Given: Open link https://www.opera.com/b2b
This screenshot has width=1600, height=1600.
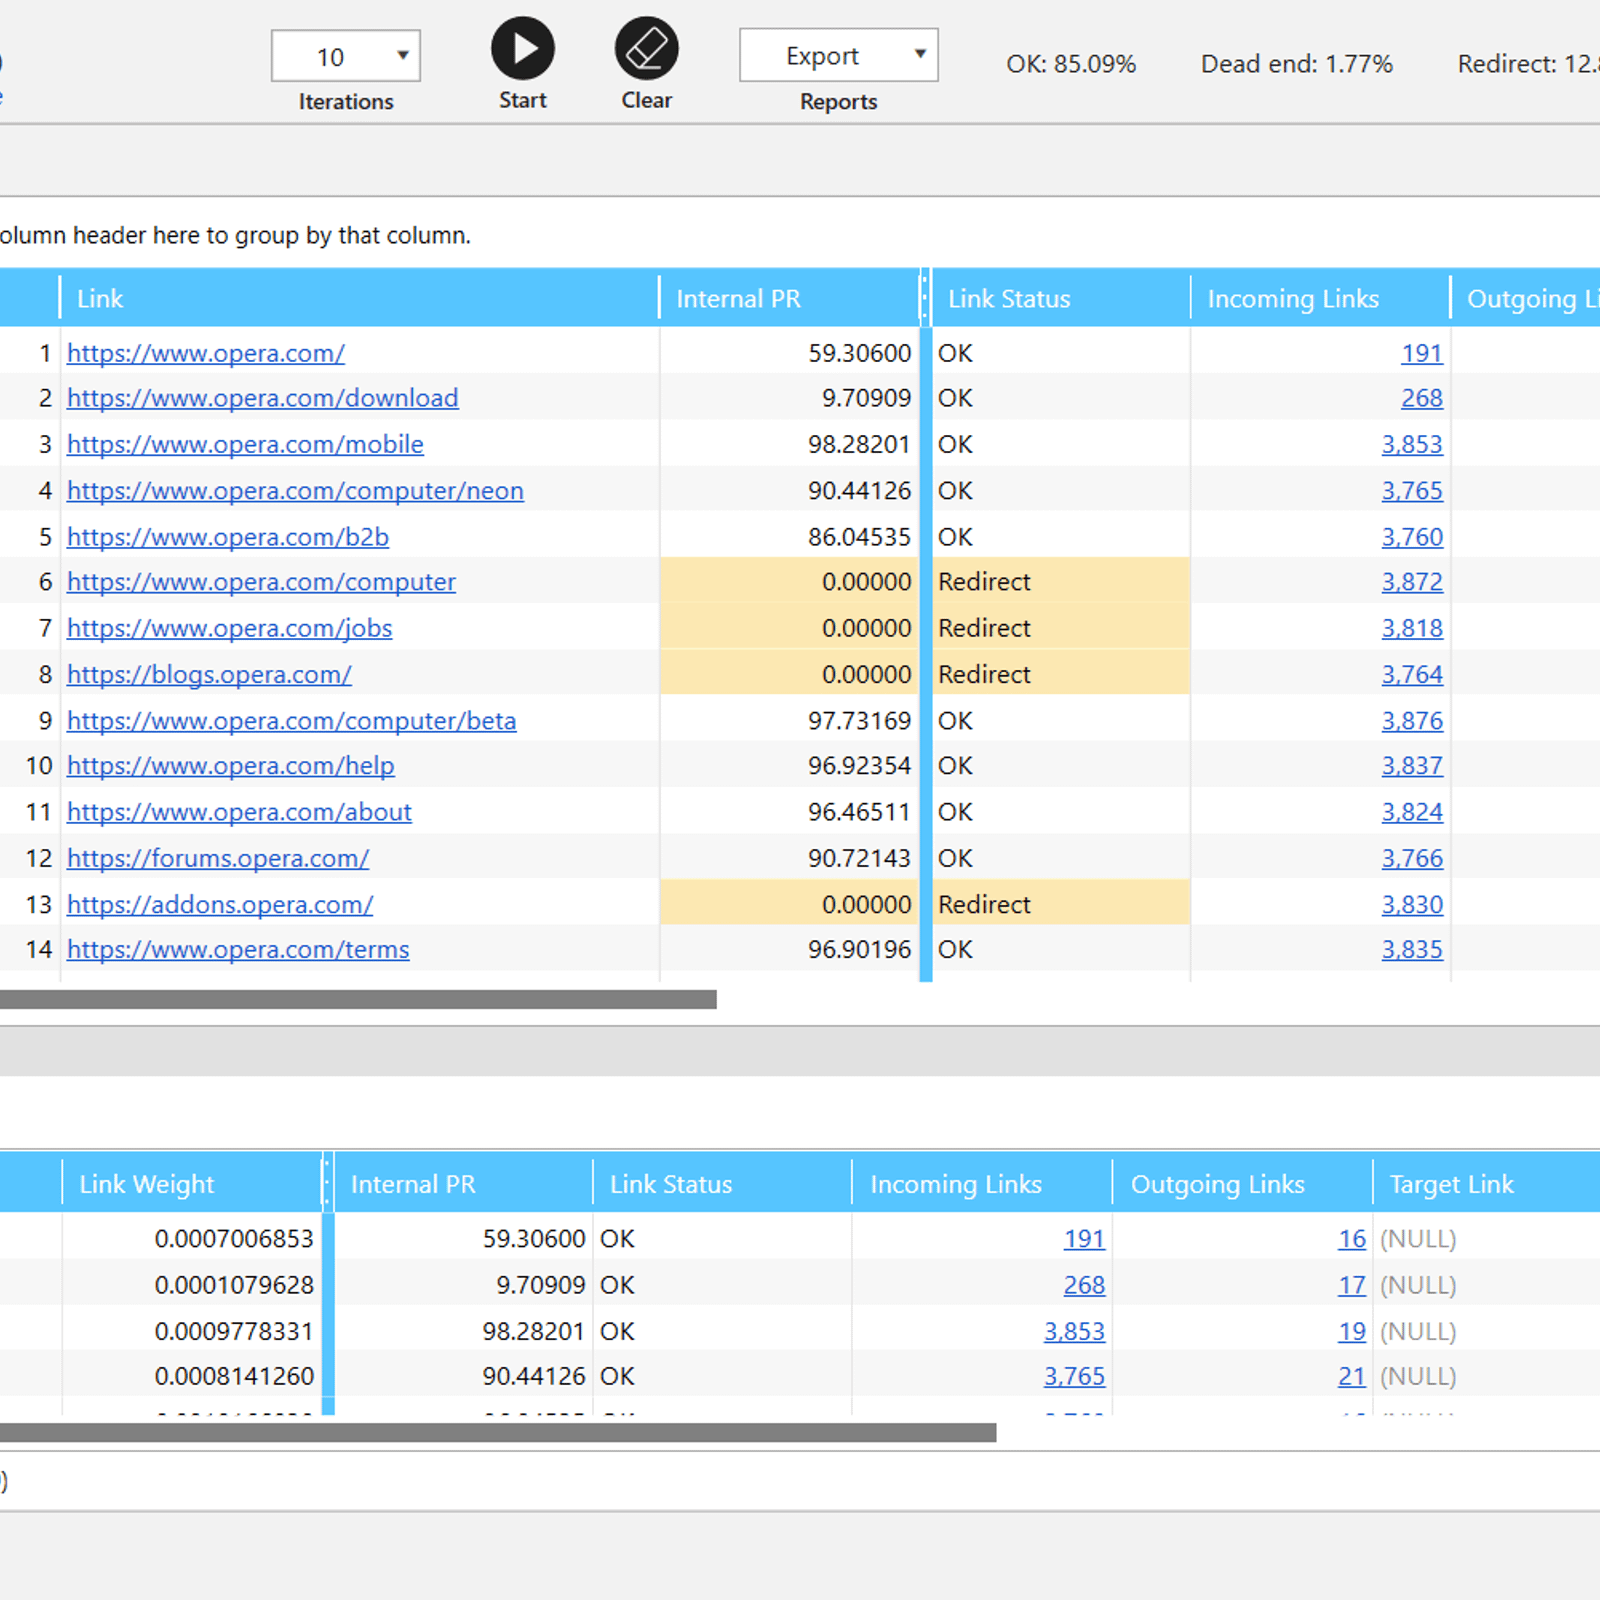Looking at the screenshot, I should coord(228,537).
